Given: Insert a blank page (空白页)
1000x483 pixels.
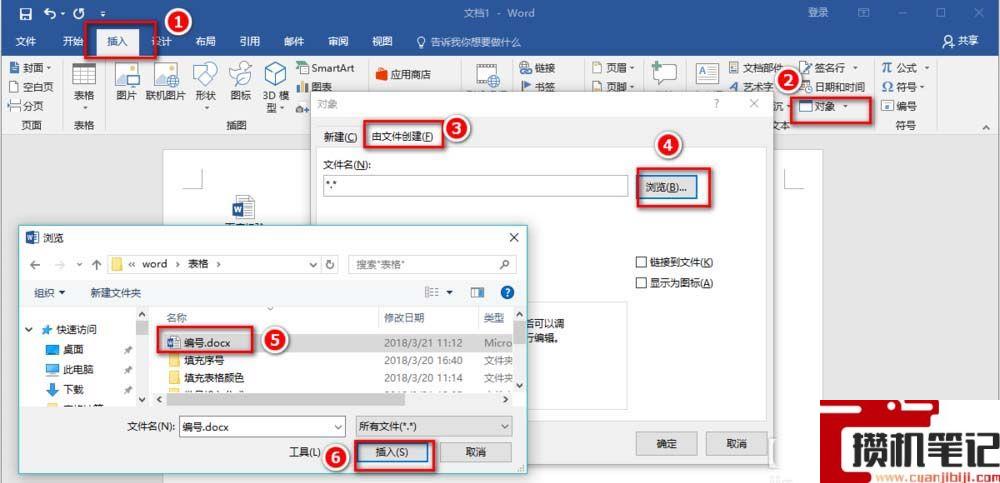Looking at the screenshot, I should [31, 87].
